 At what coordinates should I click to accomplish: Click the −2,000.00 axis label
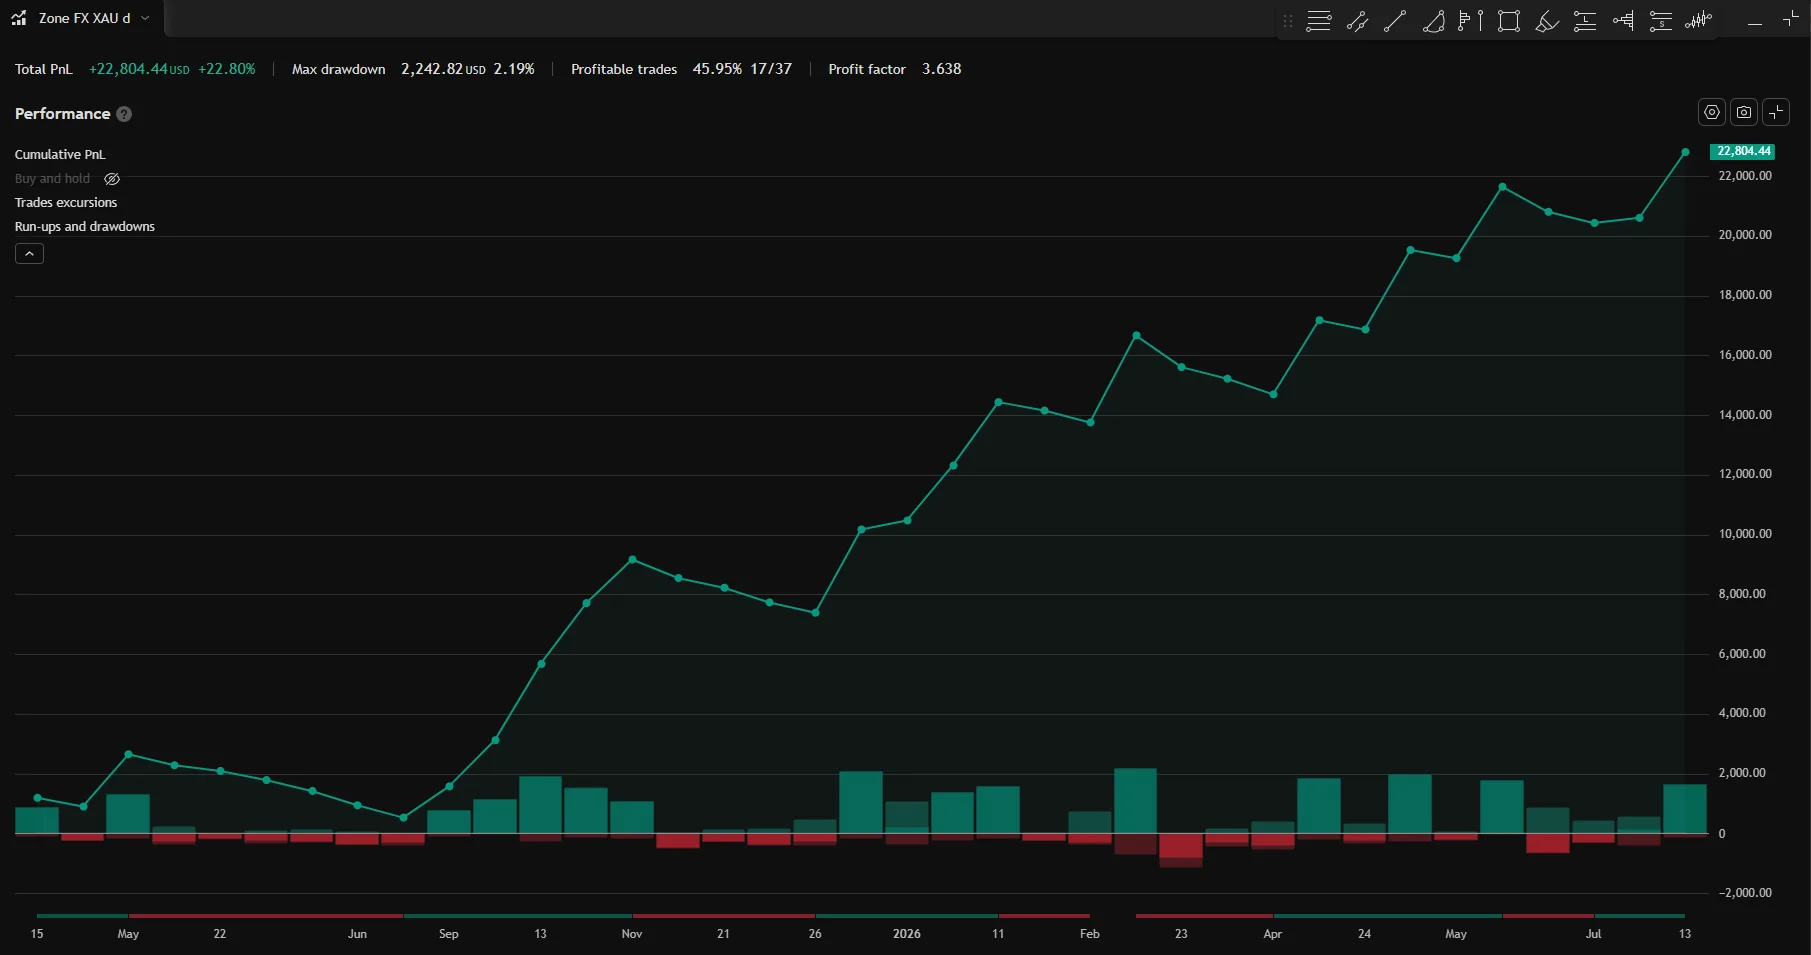coord(1745,893)
